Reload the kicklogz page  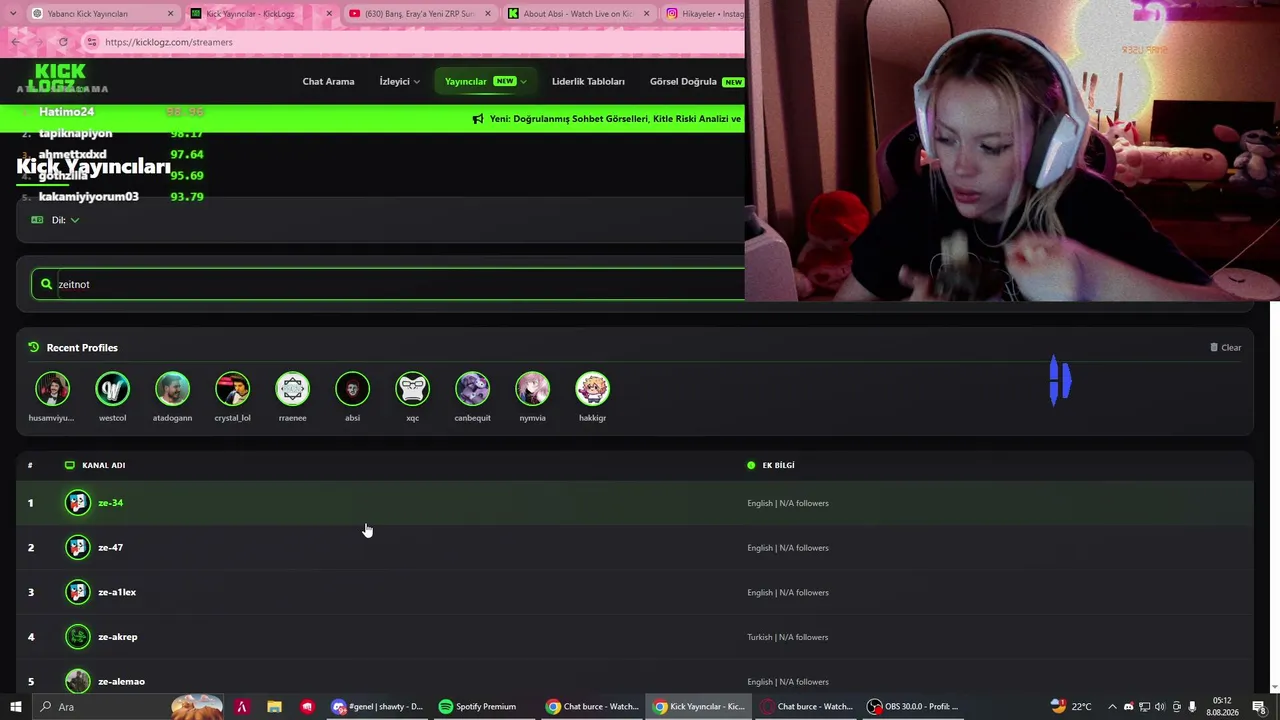pyautogui.click(x=63, y=42)
